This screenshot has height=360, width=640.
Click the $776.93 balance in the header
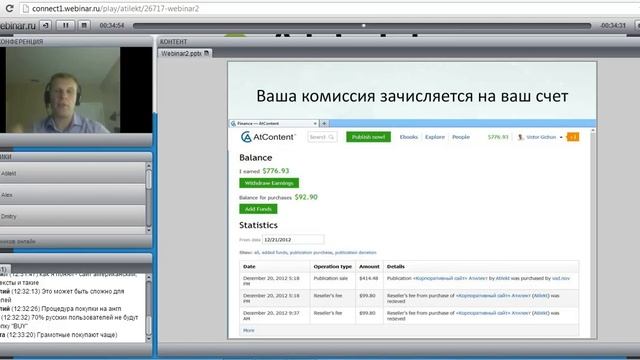coord(498,137)
